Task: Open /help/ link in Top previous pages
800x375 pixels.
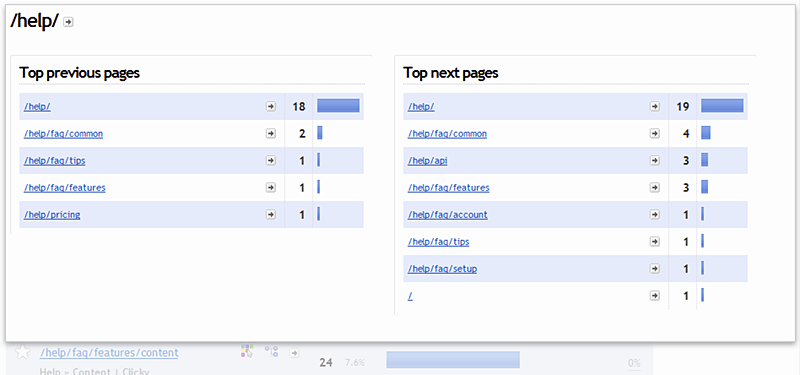Action: (x=37, y=107)
